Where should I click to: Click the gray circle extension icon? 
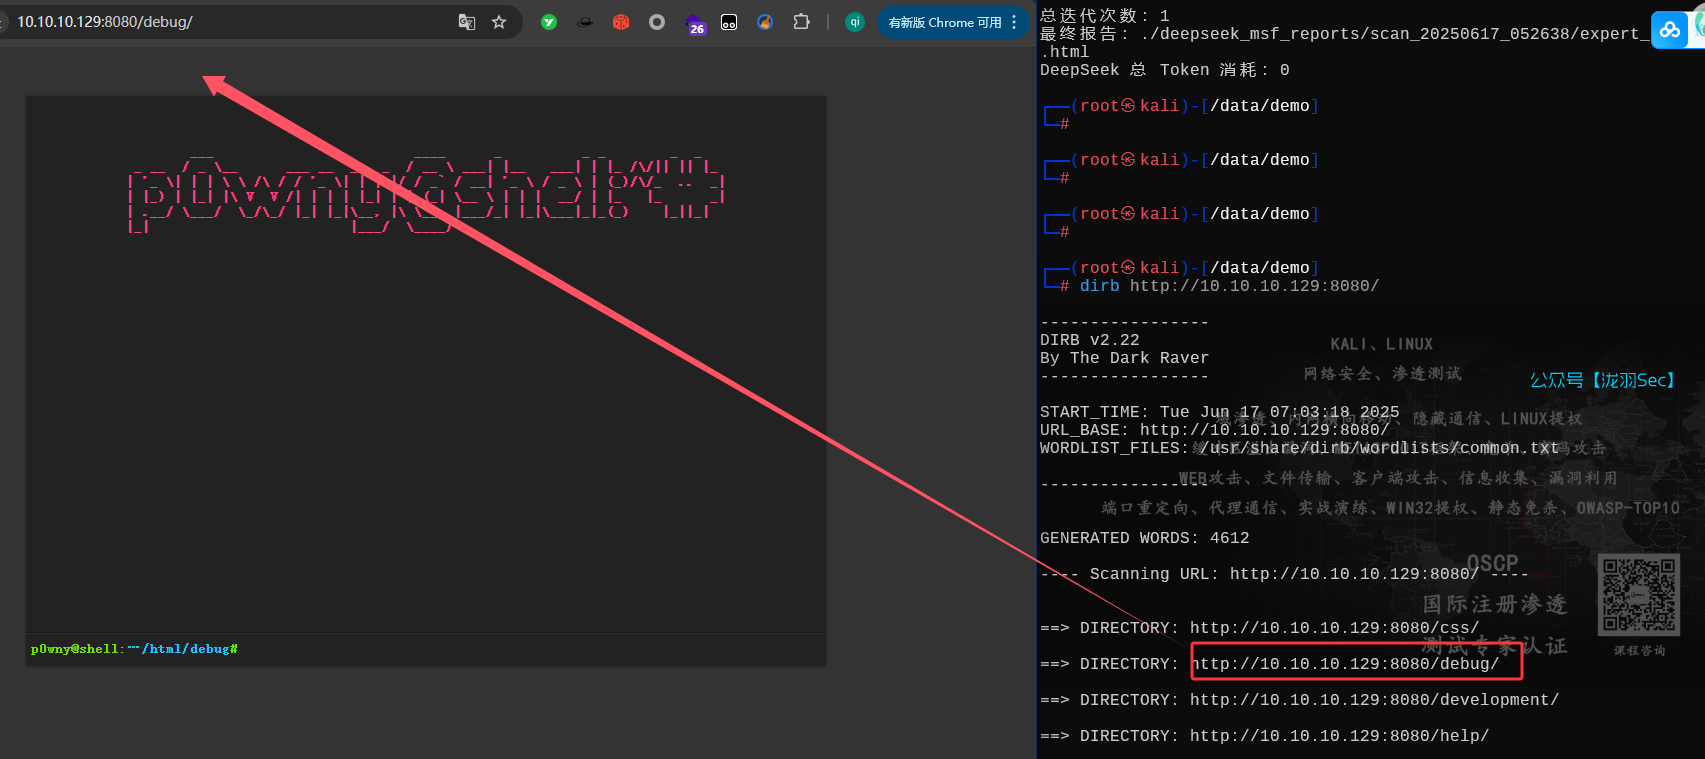pyautogui.click(x=657, y=22)
